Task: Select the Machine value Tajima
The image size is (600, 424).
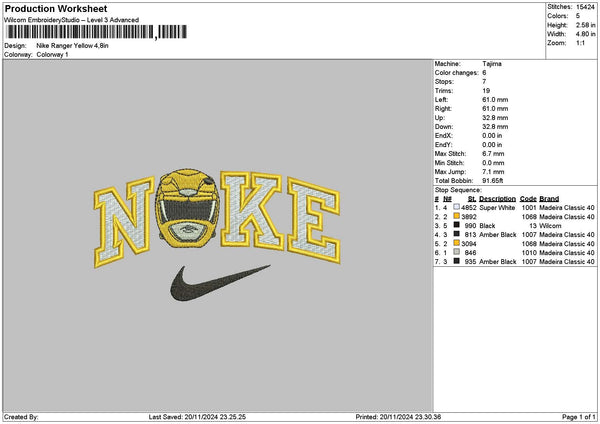Action: [492, 64]
